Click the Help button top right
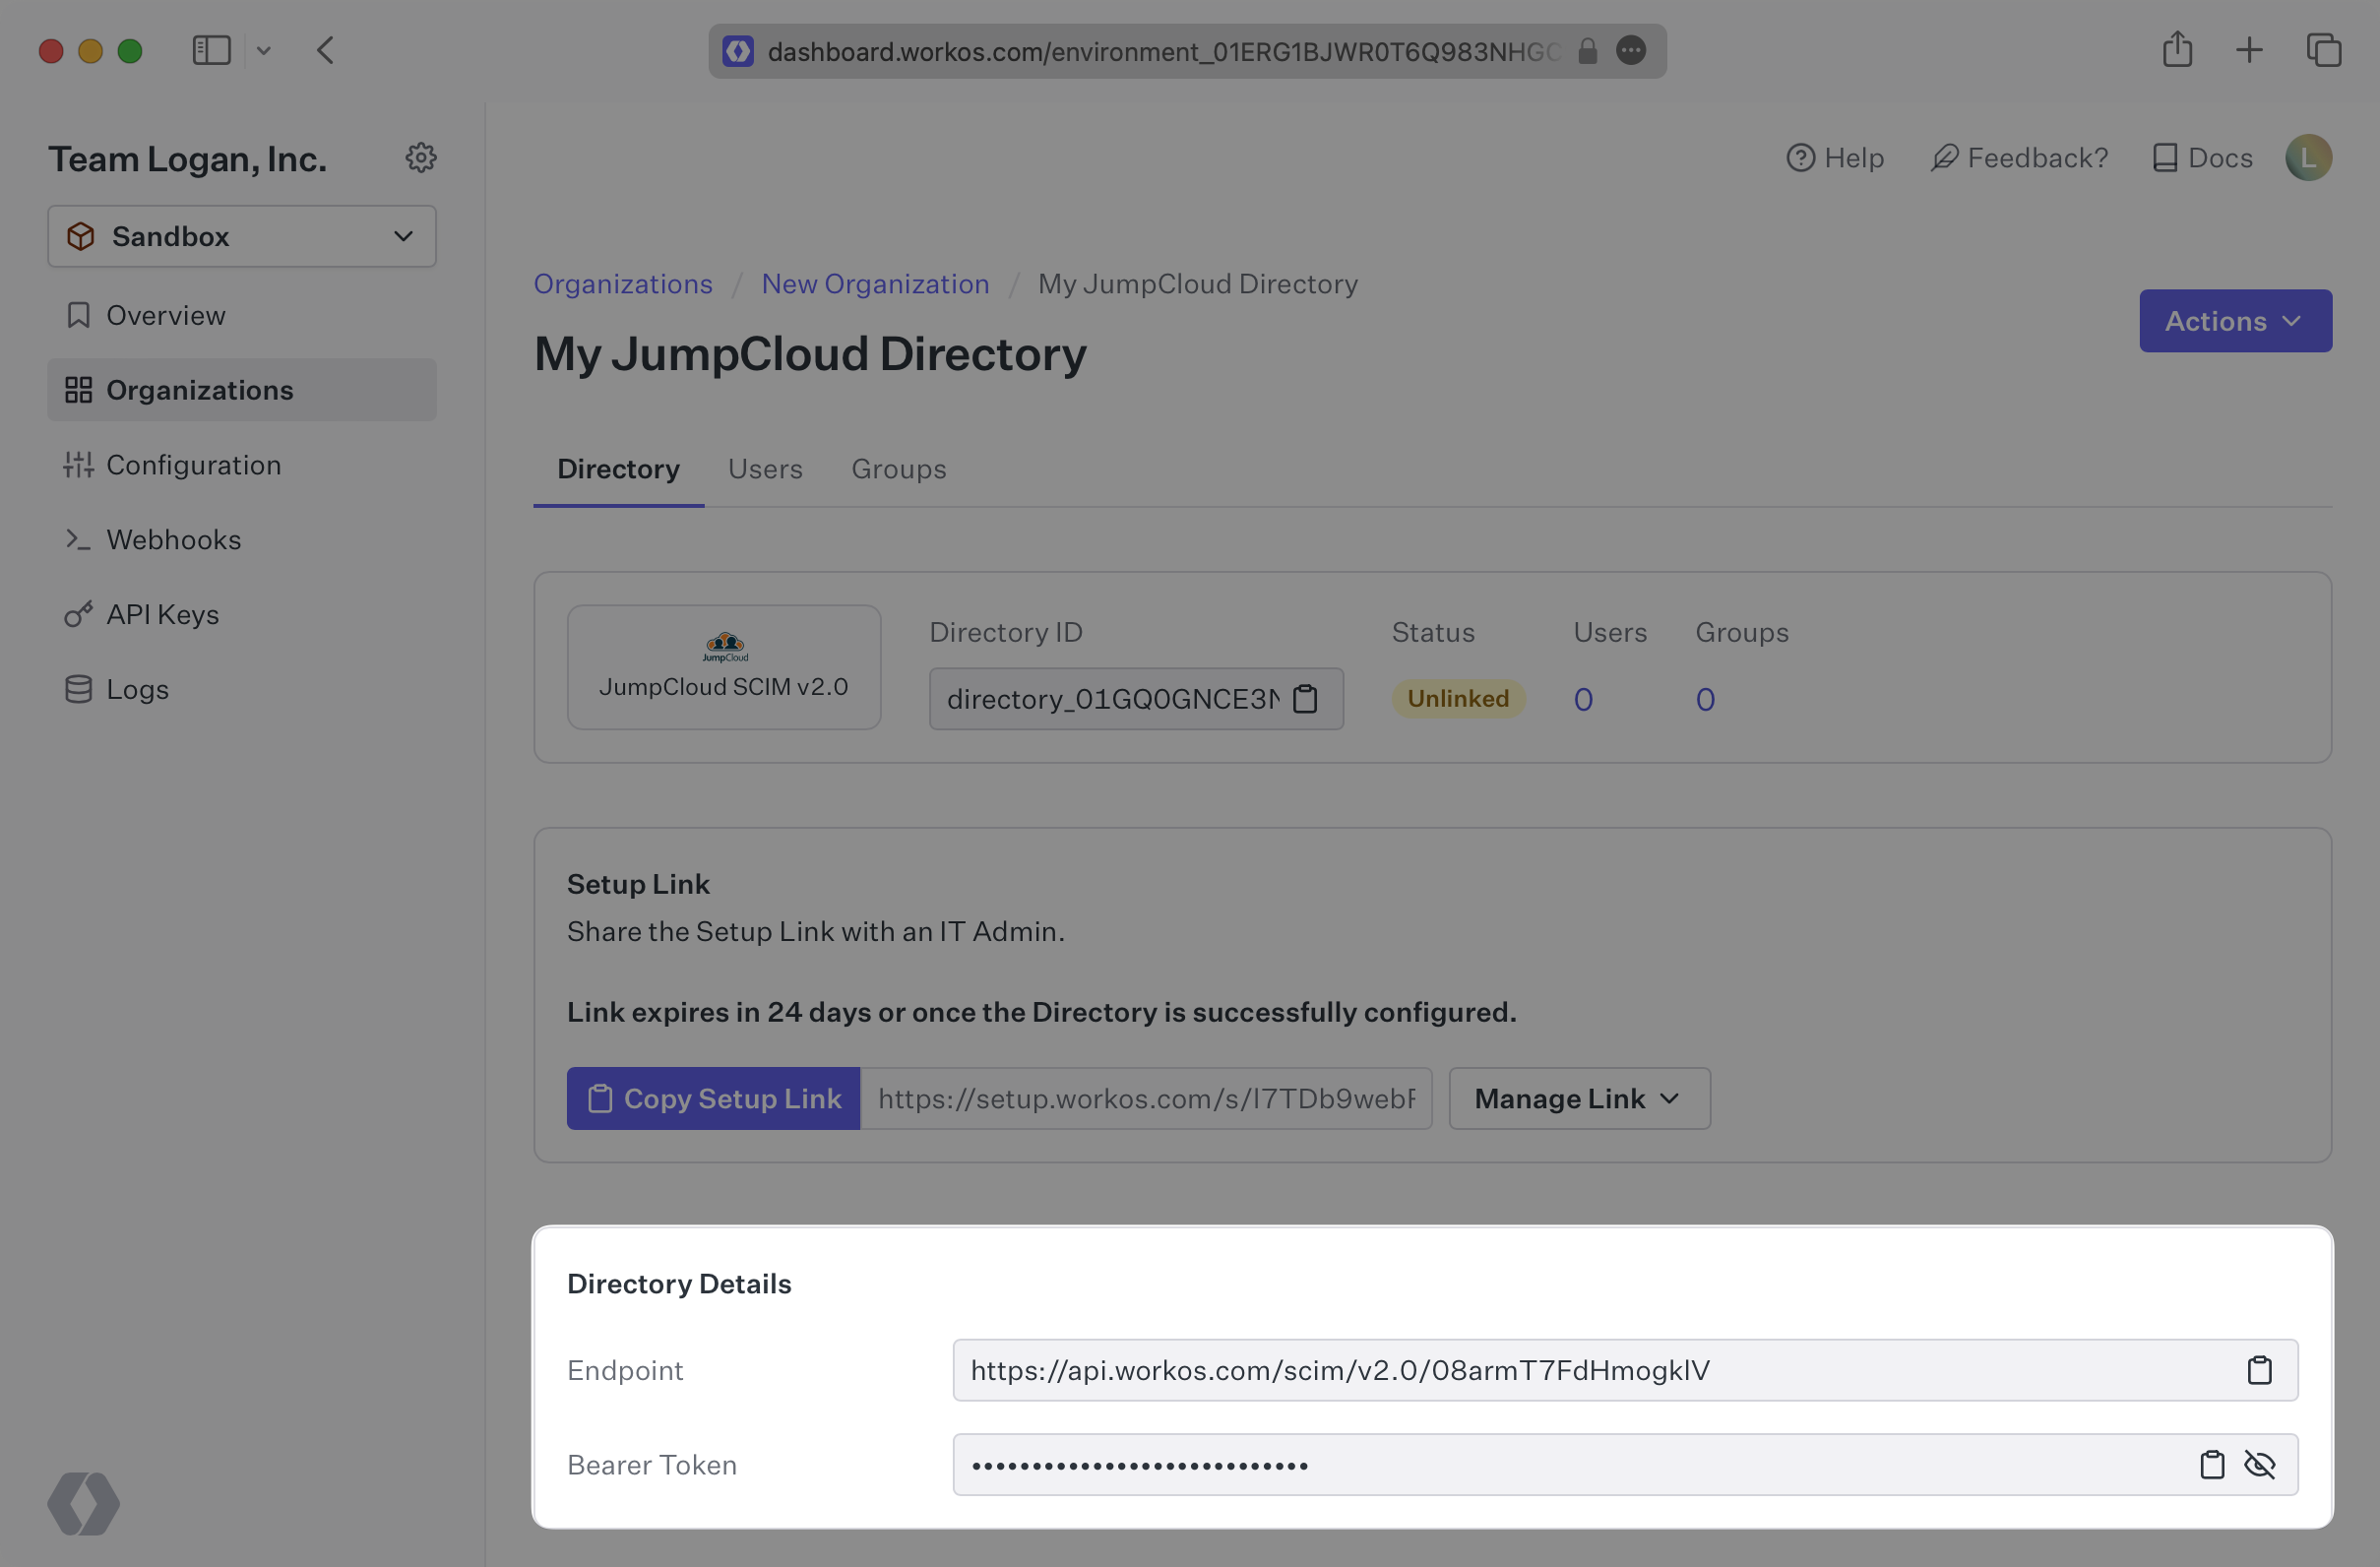The height and width of the screenshot is (1567, 2380). [x=1835, y=159]
